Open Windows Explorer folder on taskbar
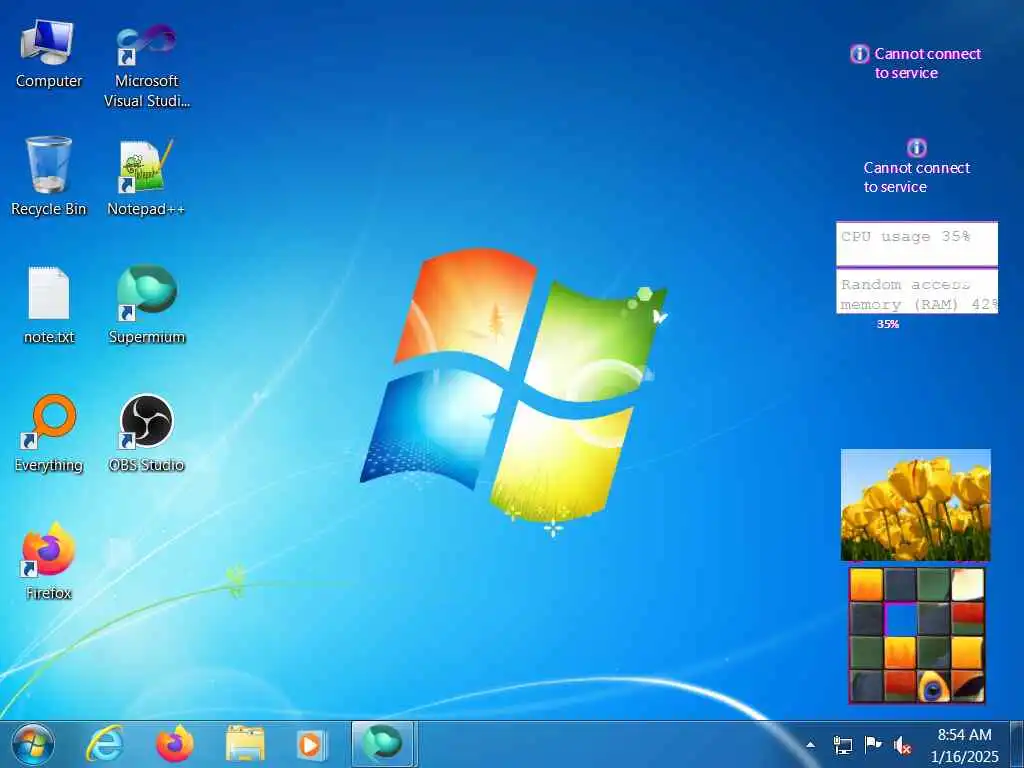Viewport: 1024px width, 768px height. pos(245,744)
